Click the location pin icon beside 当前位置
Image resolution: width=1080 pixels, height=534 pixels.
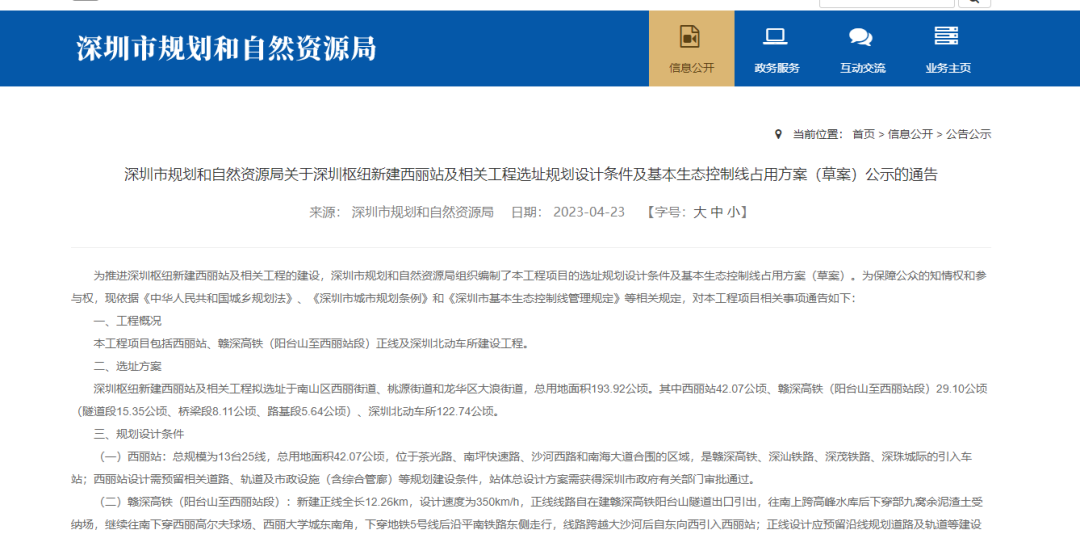778,134
